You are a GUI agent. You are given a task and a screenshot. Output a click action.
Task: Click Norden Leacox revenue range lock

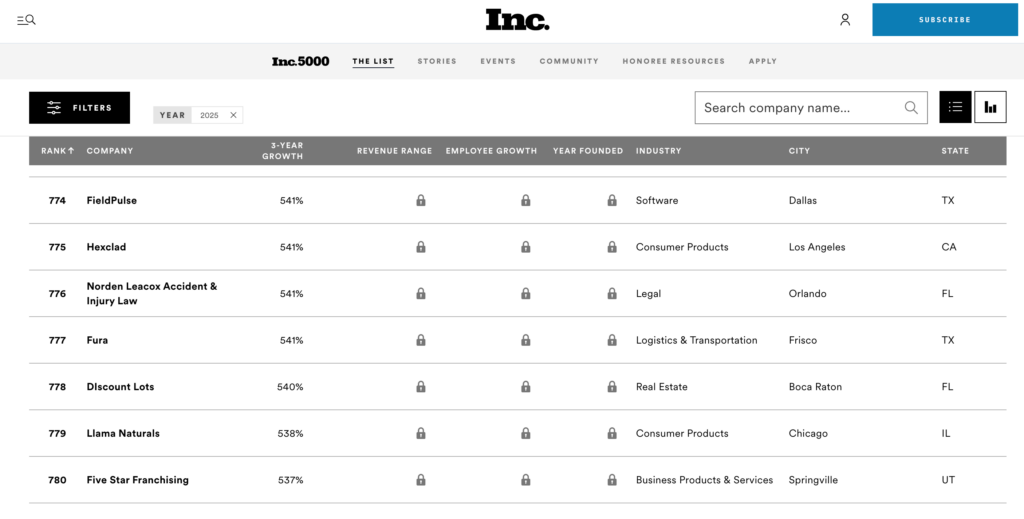[x=421, y=294]
